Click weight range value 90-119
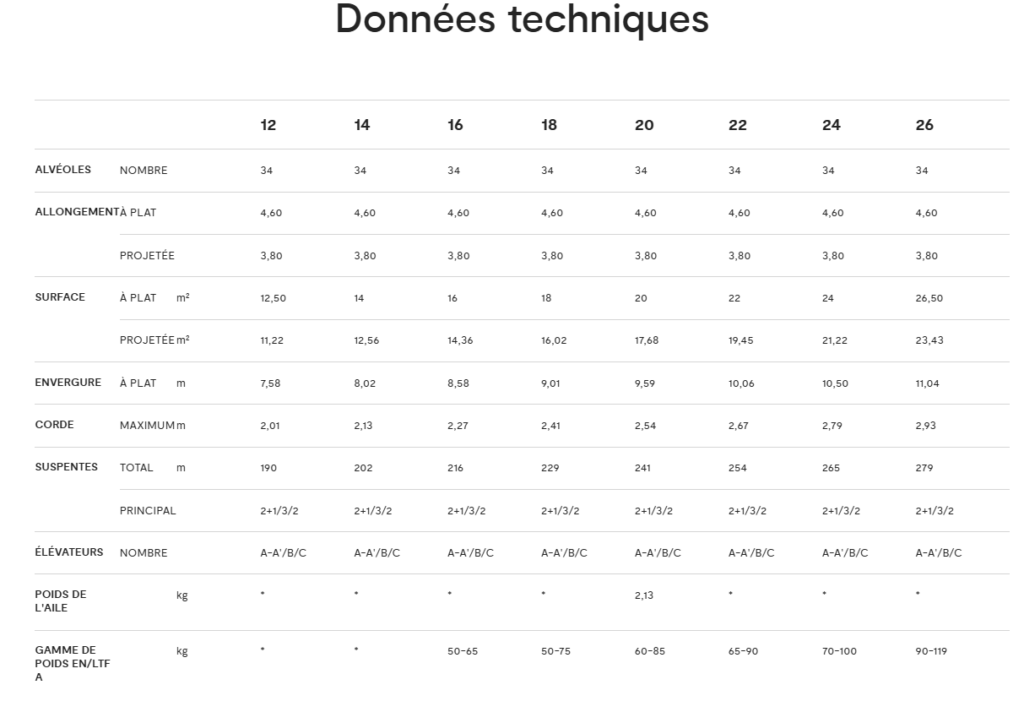The image size is (1024, 712). (931, 651)
